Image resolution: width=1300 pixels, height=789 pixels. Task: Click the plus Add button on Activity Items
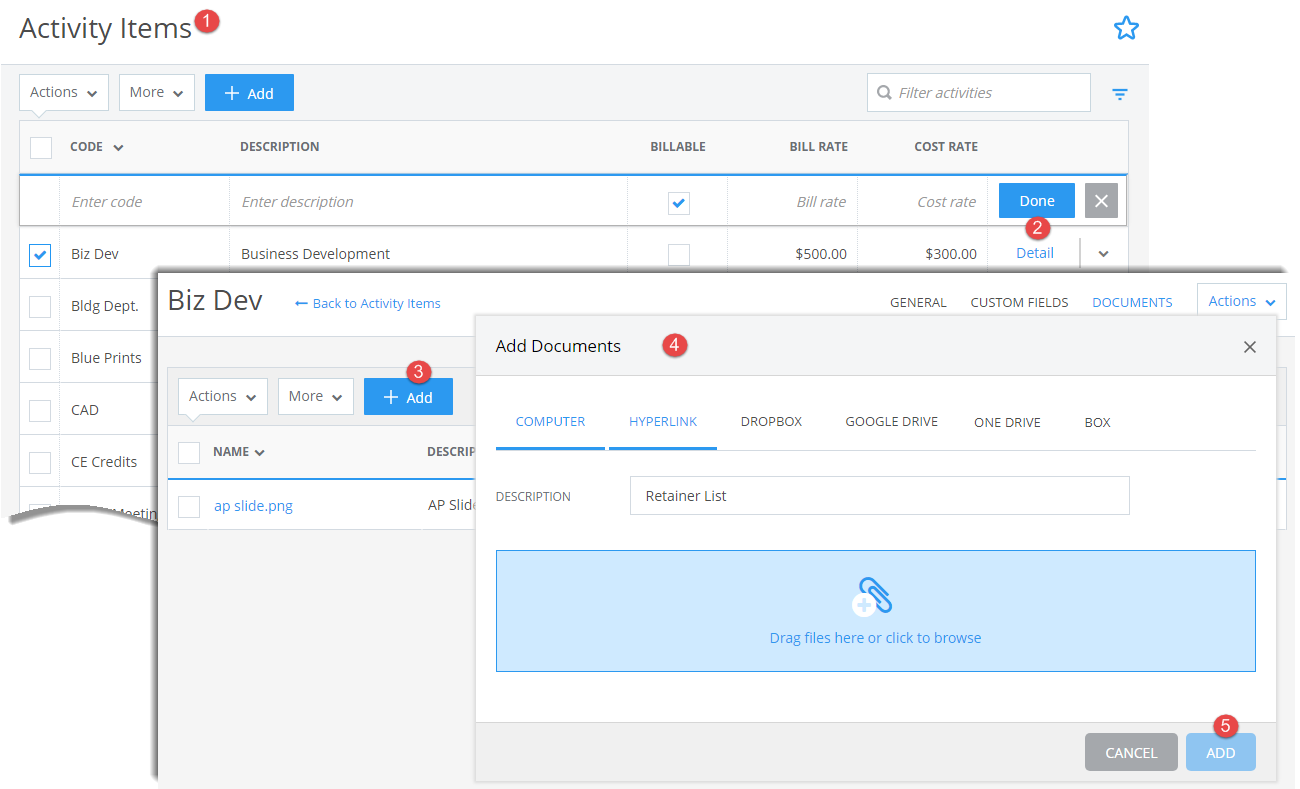[249, 92]
